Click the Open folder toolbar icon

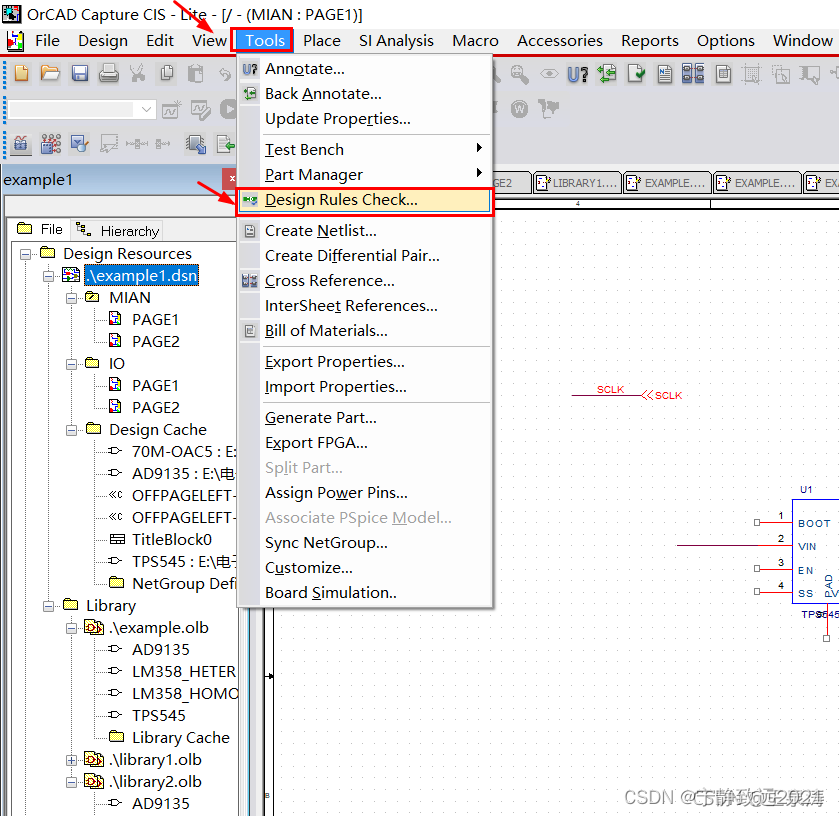point(50,73)
